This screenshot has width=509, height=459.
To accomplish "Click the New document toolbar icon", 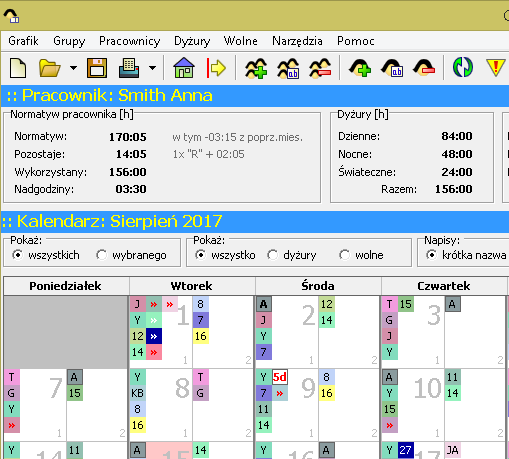I will point(18,68).
